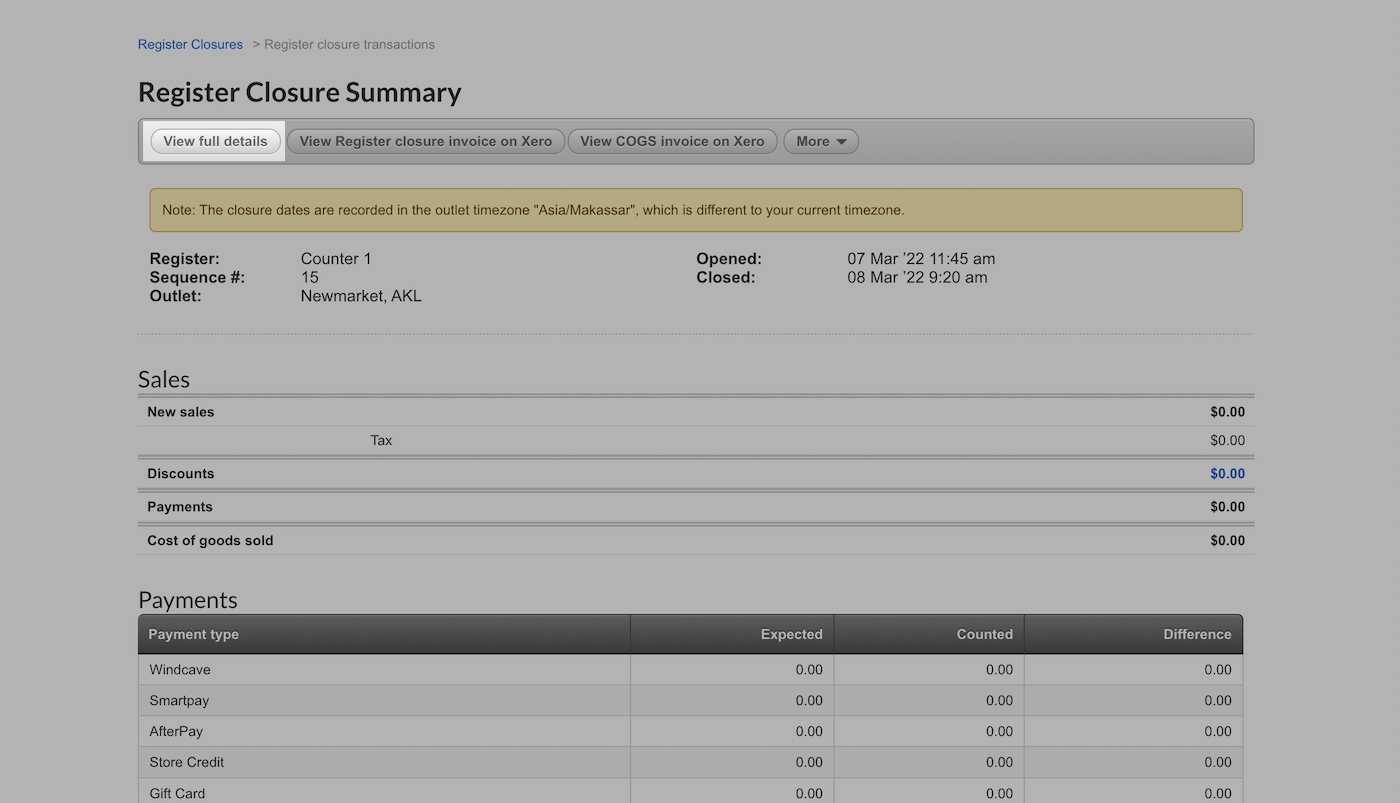Click the Difference column header

click(1196, 634)
